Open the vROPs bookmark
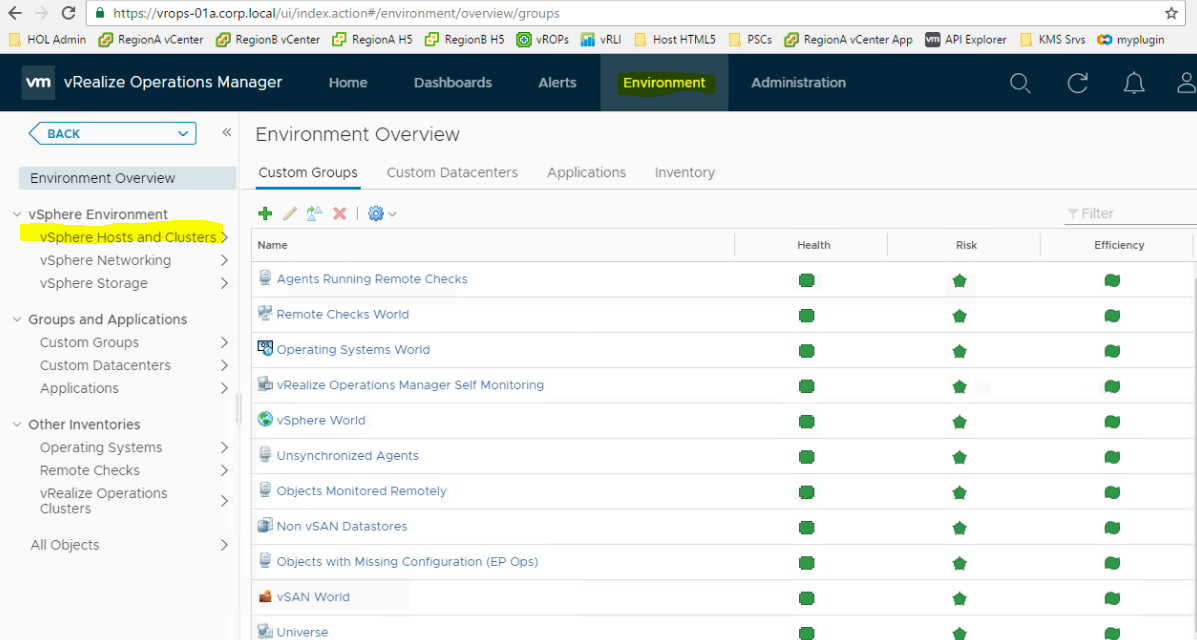Viewport: 1197px width, 640px height. [543, 40]
